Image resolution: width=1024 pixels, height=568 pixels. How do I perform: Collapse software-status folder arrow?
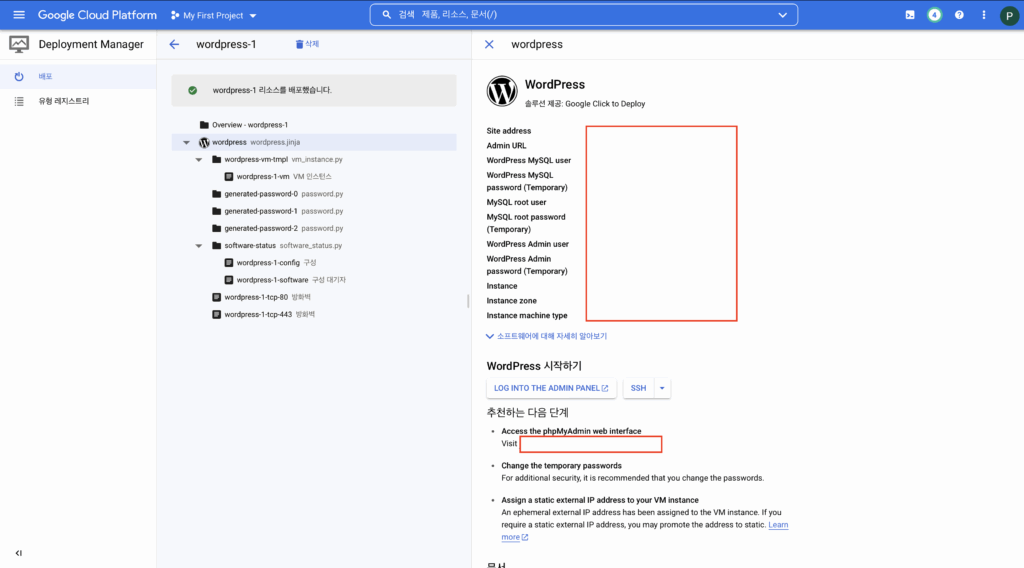199,245
